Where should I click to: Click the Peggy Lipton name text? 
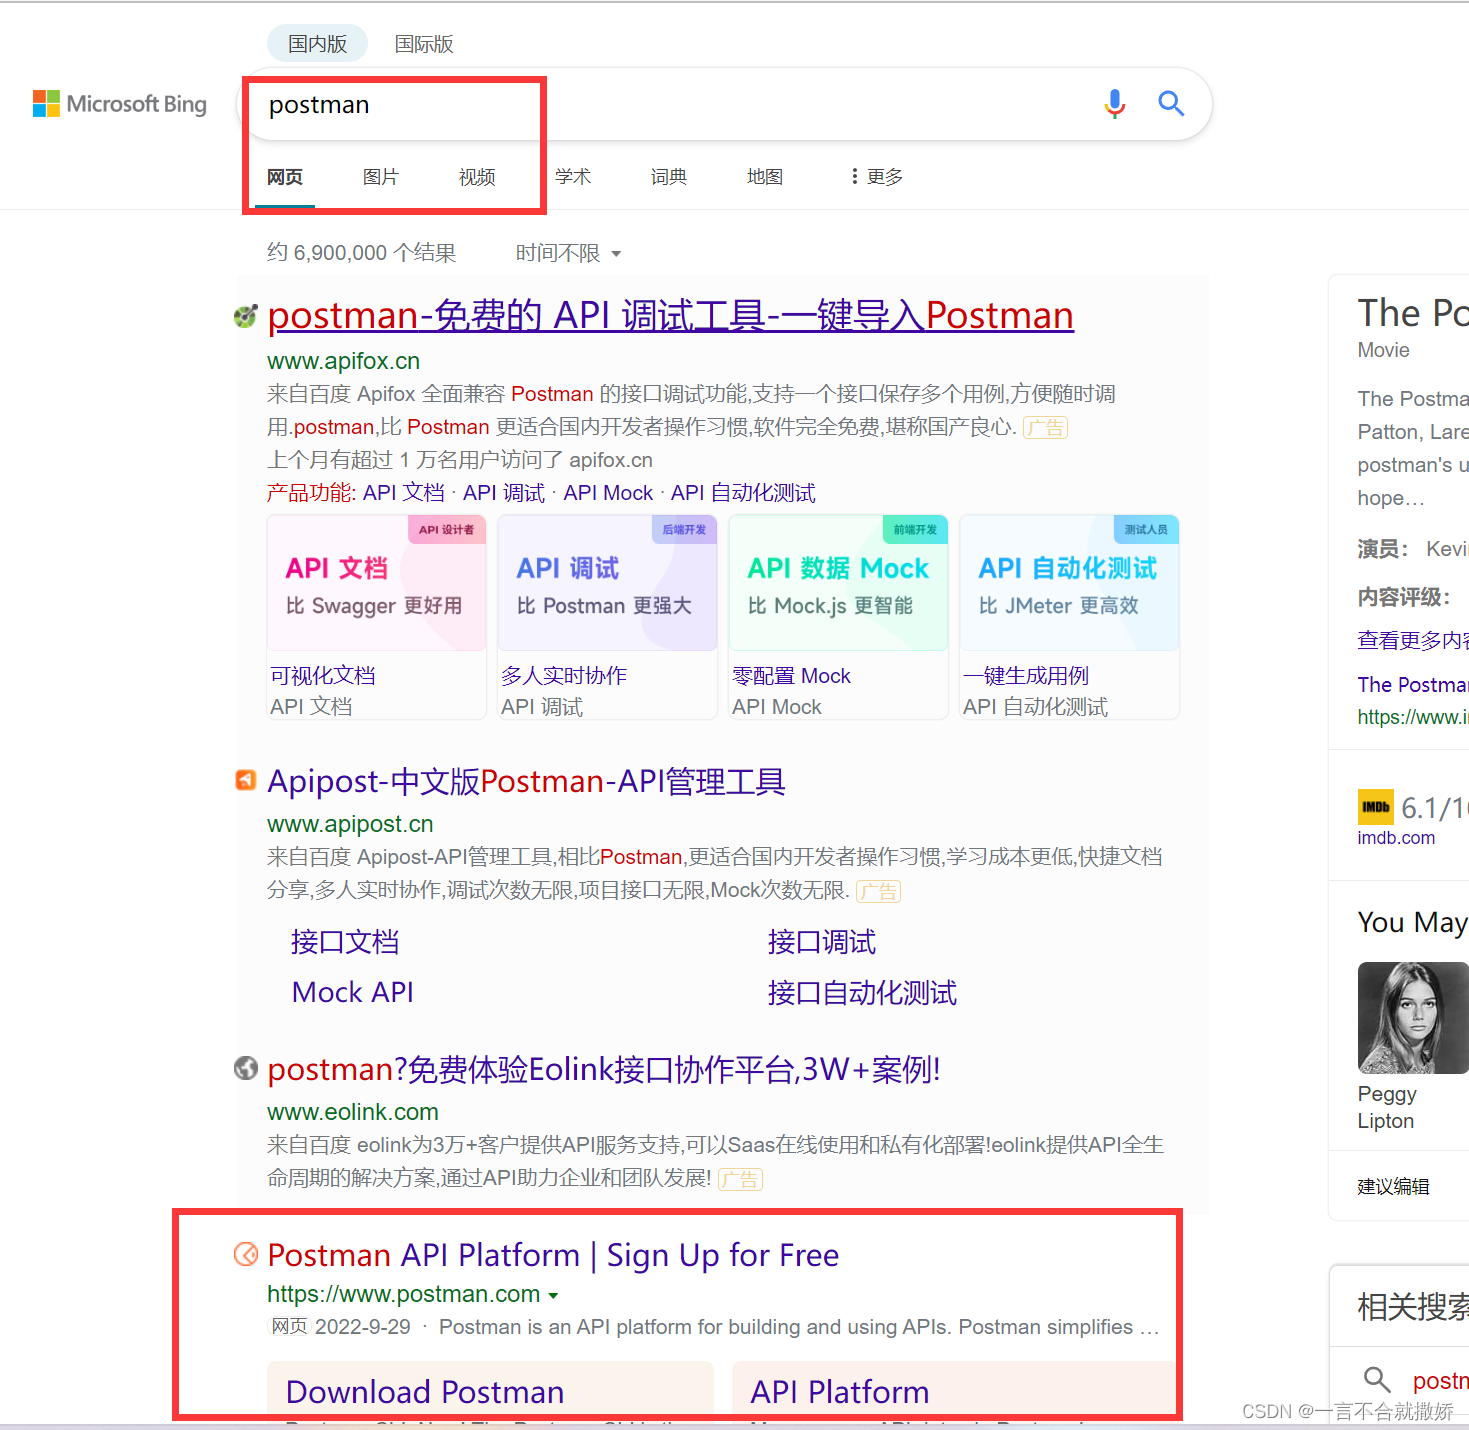(1387, 1108)
